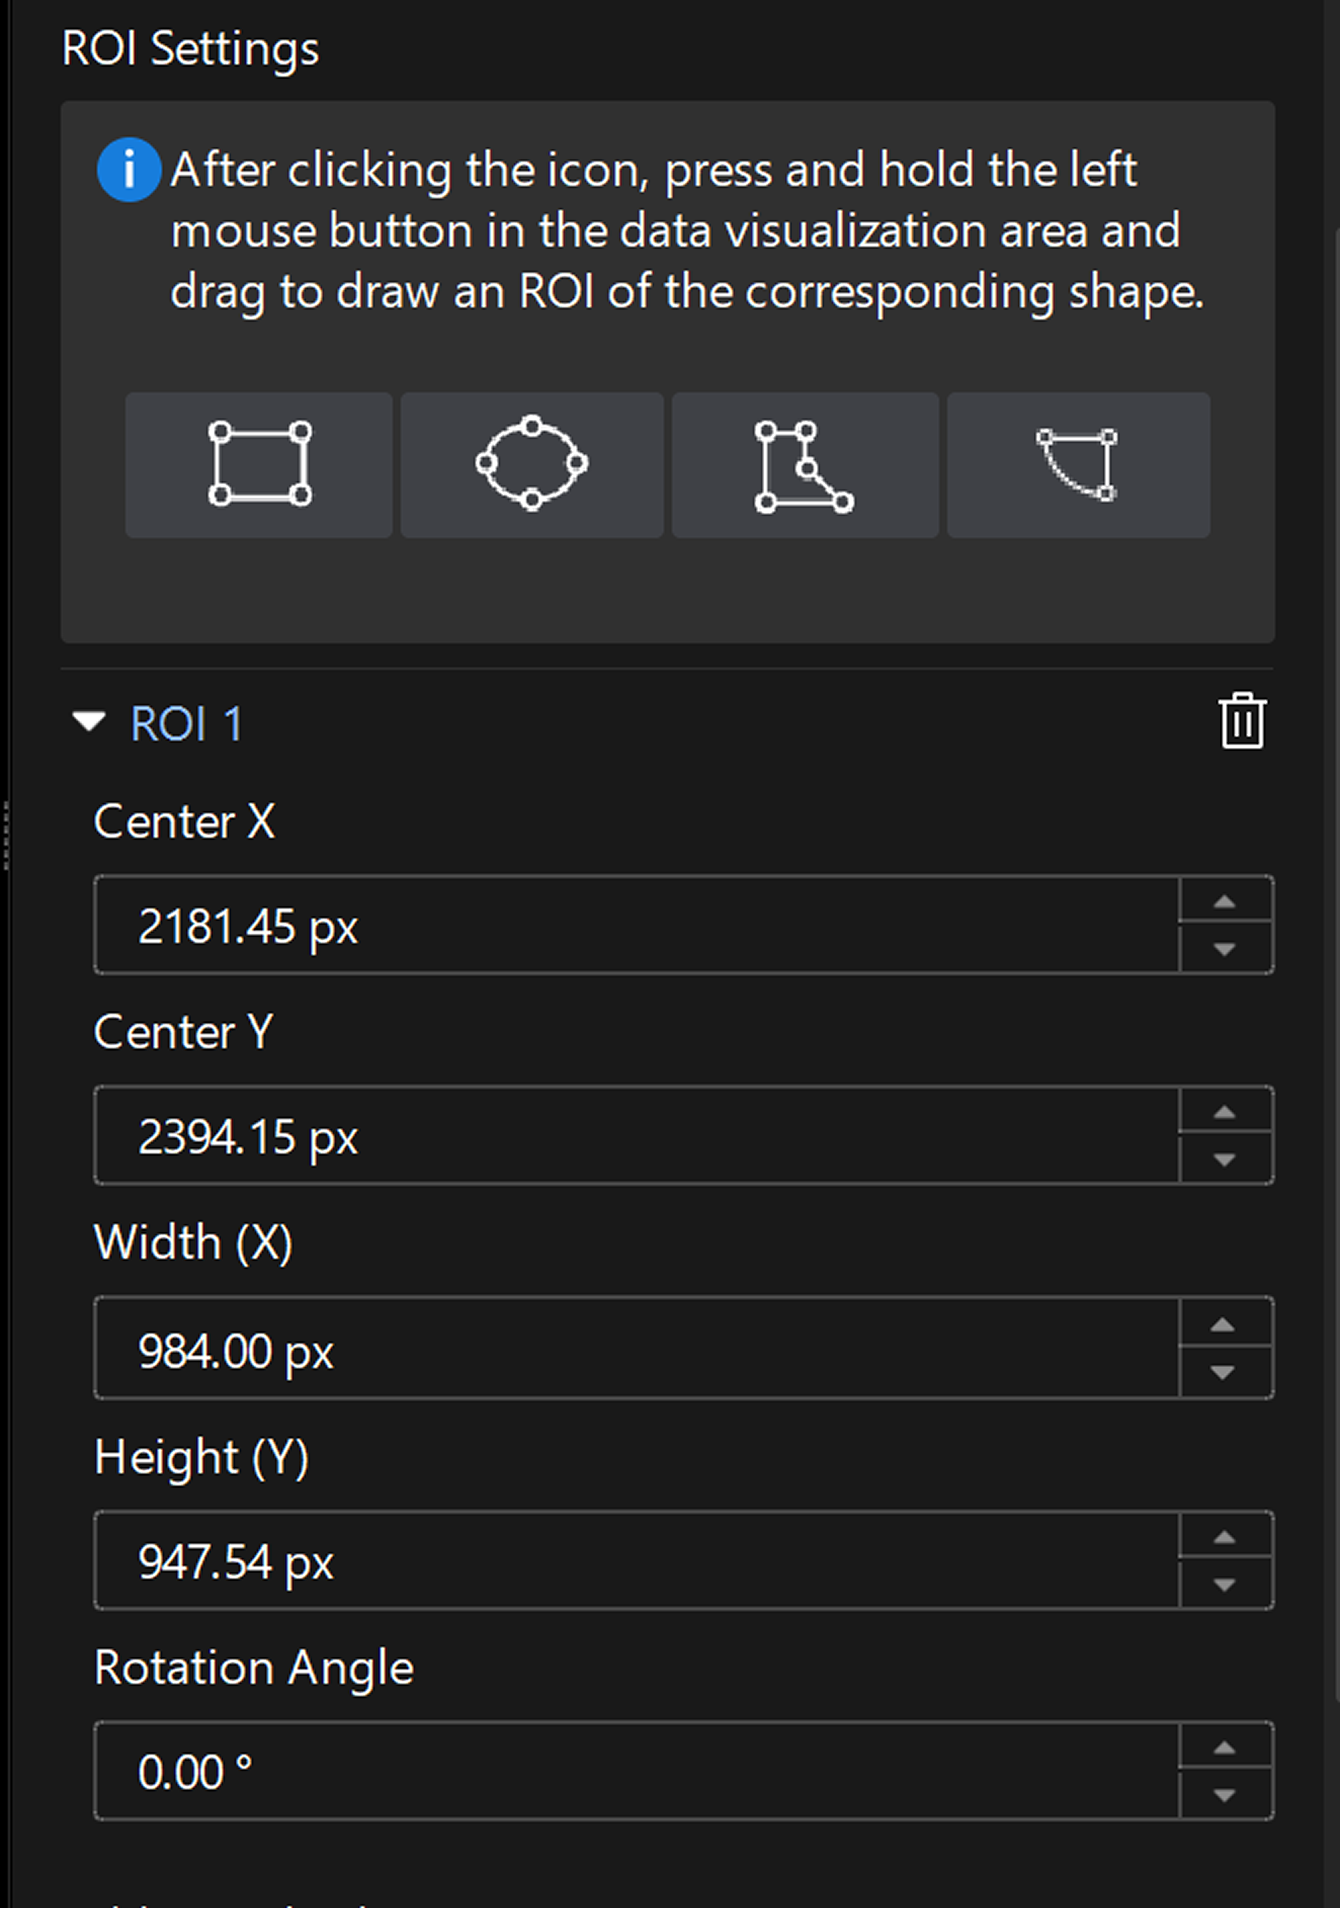
Task: Decrease Center Y value with down arrow
Action: 1225,1160
